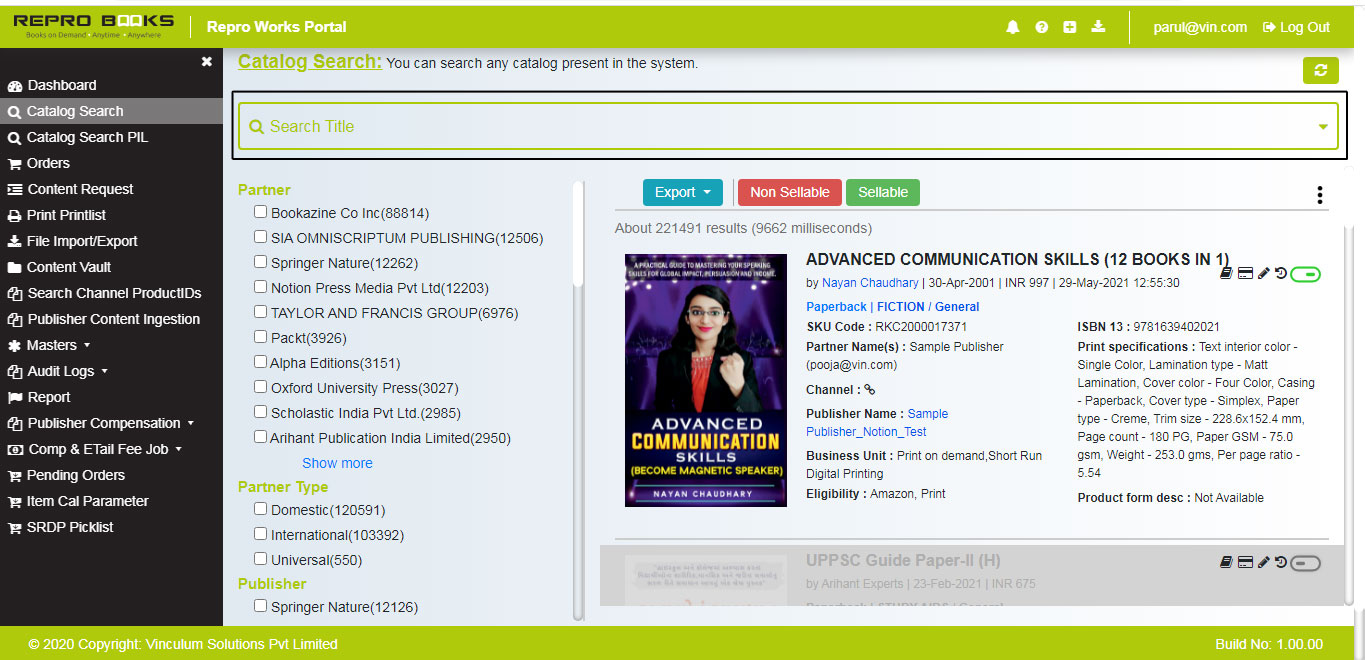Open Orders from the sidebar
This screenshot has height=660, width=1365.
48,163
